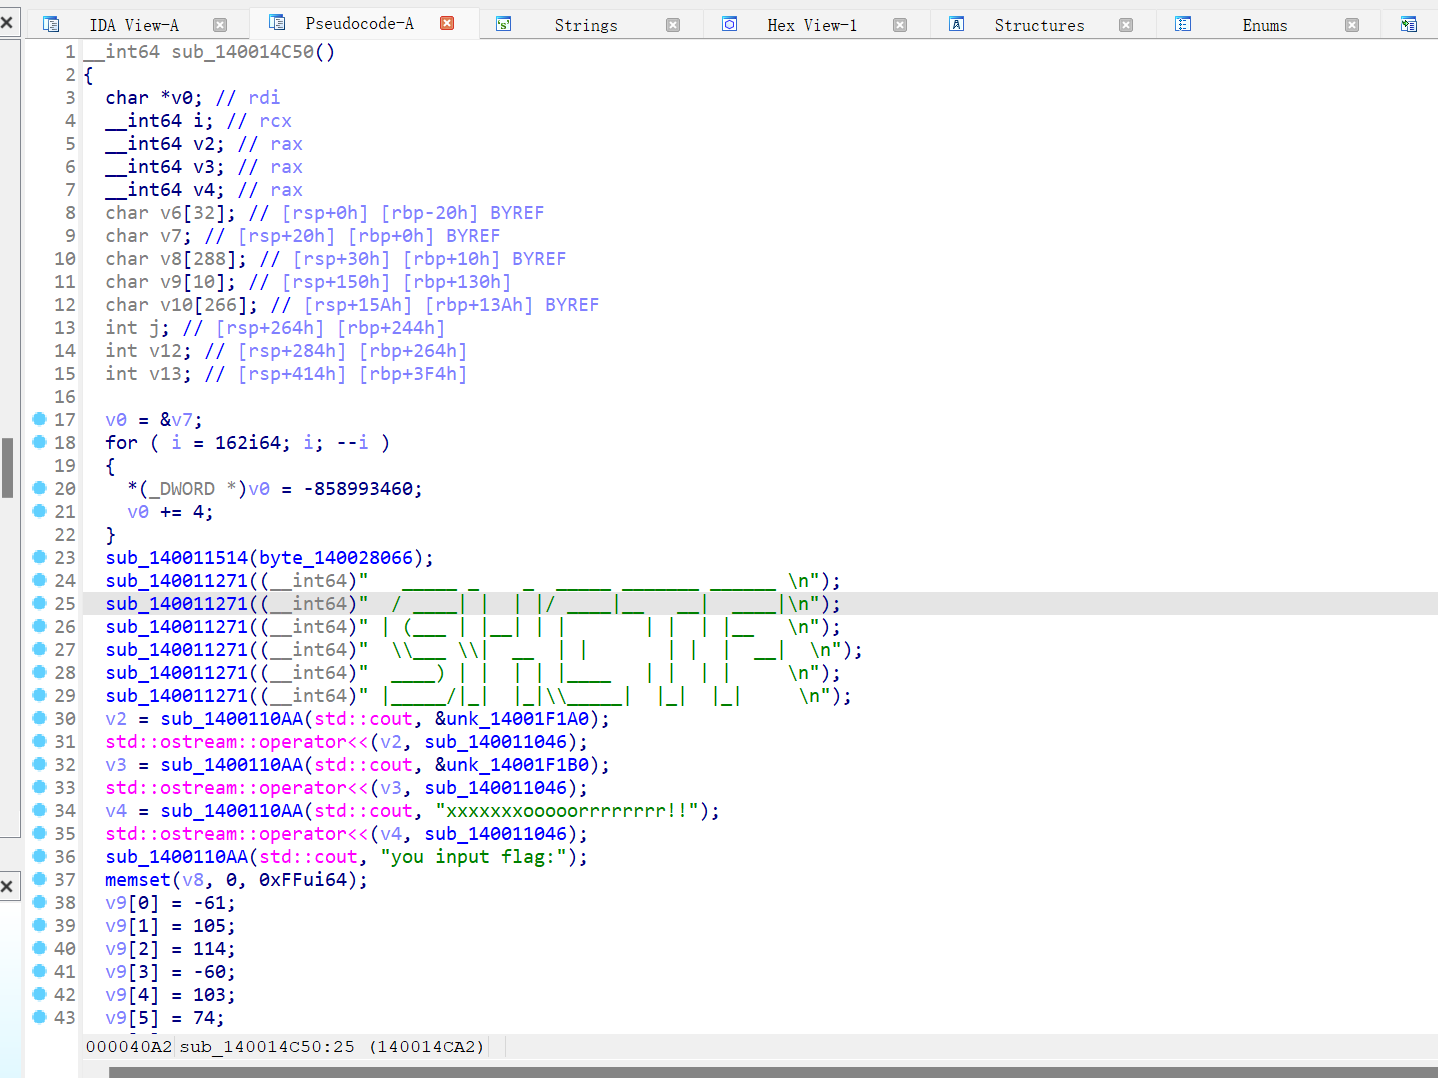Switch to the Hex View-1 tab
The height and width of the screenshot is (1078, 1438).
(811, 25)
